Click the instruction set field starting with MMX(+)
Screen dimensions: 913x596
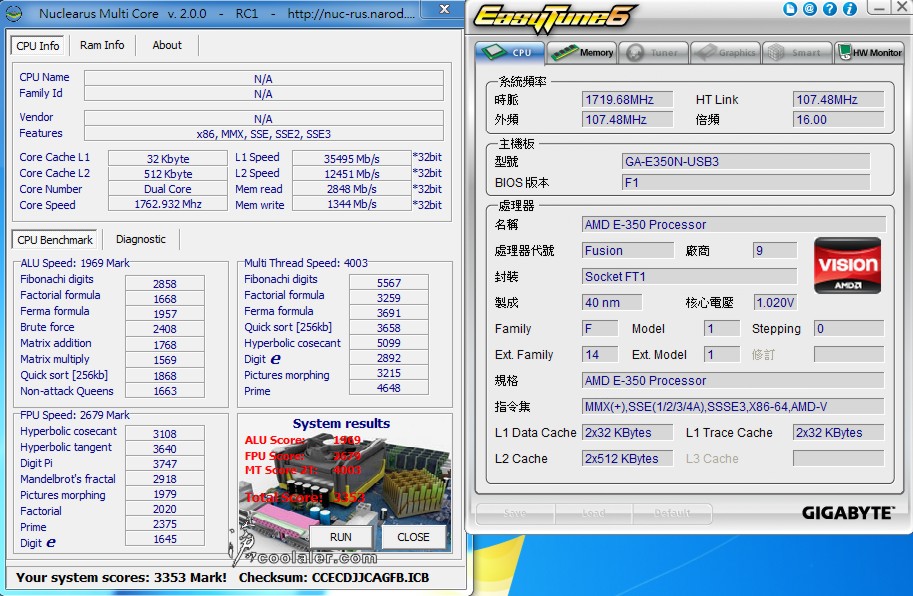732,406
